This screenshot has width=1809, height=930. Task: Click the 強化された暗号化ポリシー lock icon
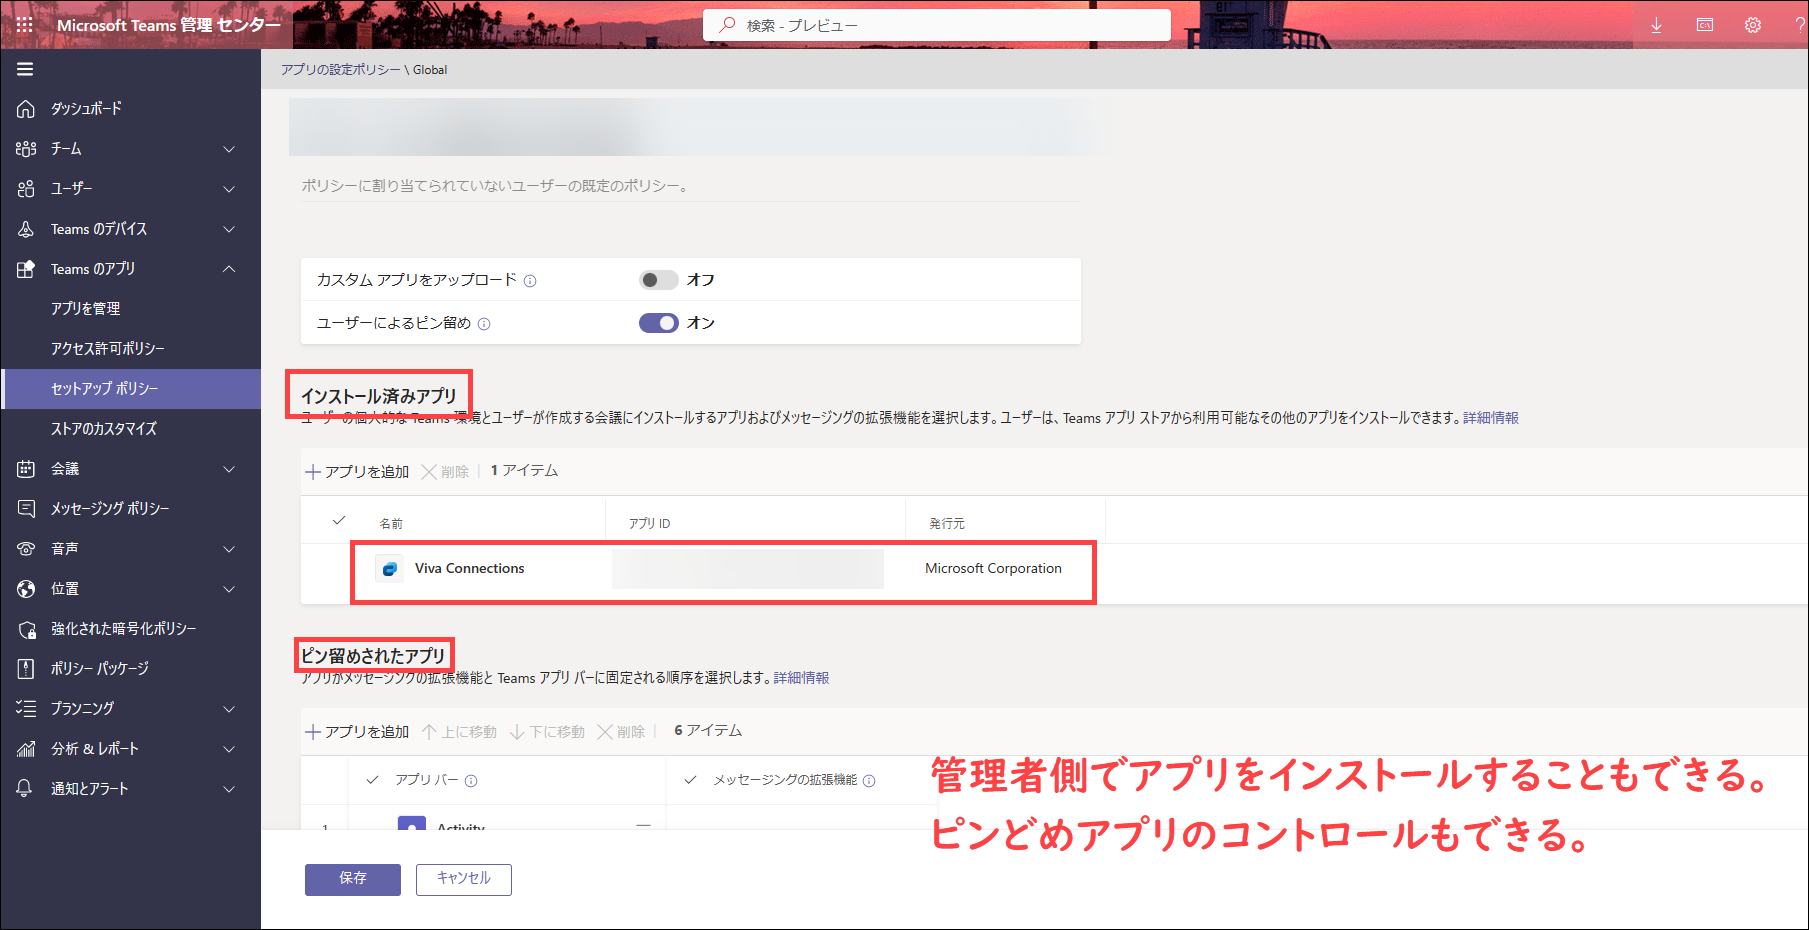point(26,629)
